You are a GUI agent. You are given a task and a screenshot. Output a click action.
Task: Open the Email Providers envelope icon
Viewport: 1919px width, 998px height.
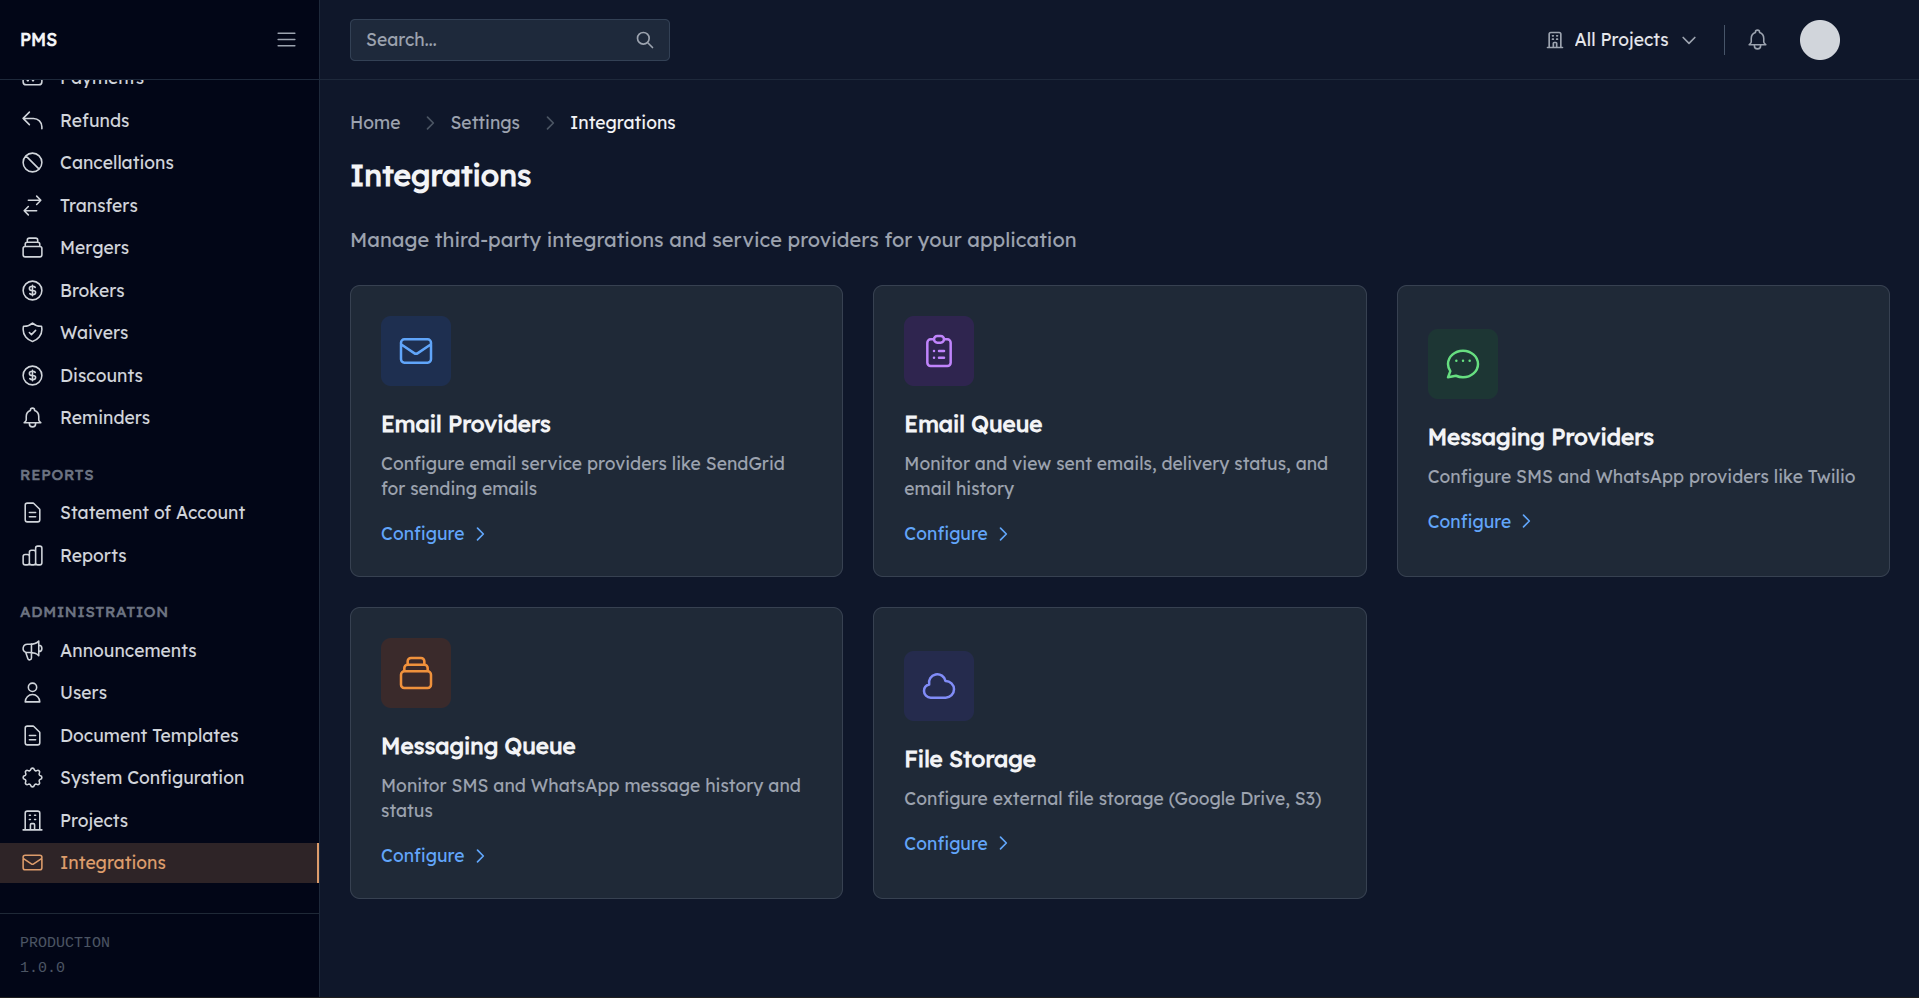(x=415, y=351)
